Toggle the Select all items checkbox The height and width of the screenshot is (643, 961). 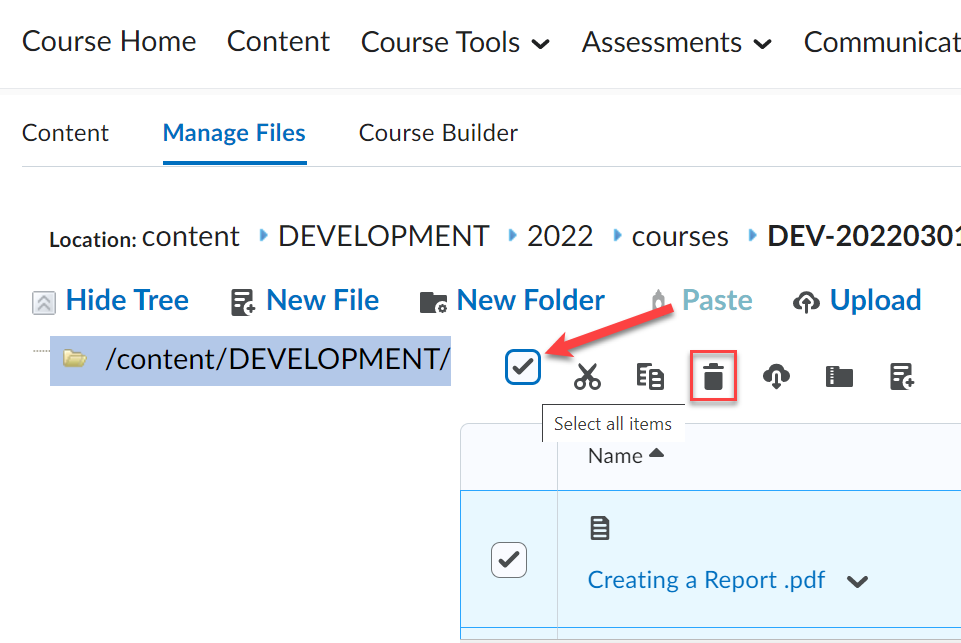click(x=523, y=367)
